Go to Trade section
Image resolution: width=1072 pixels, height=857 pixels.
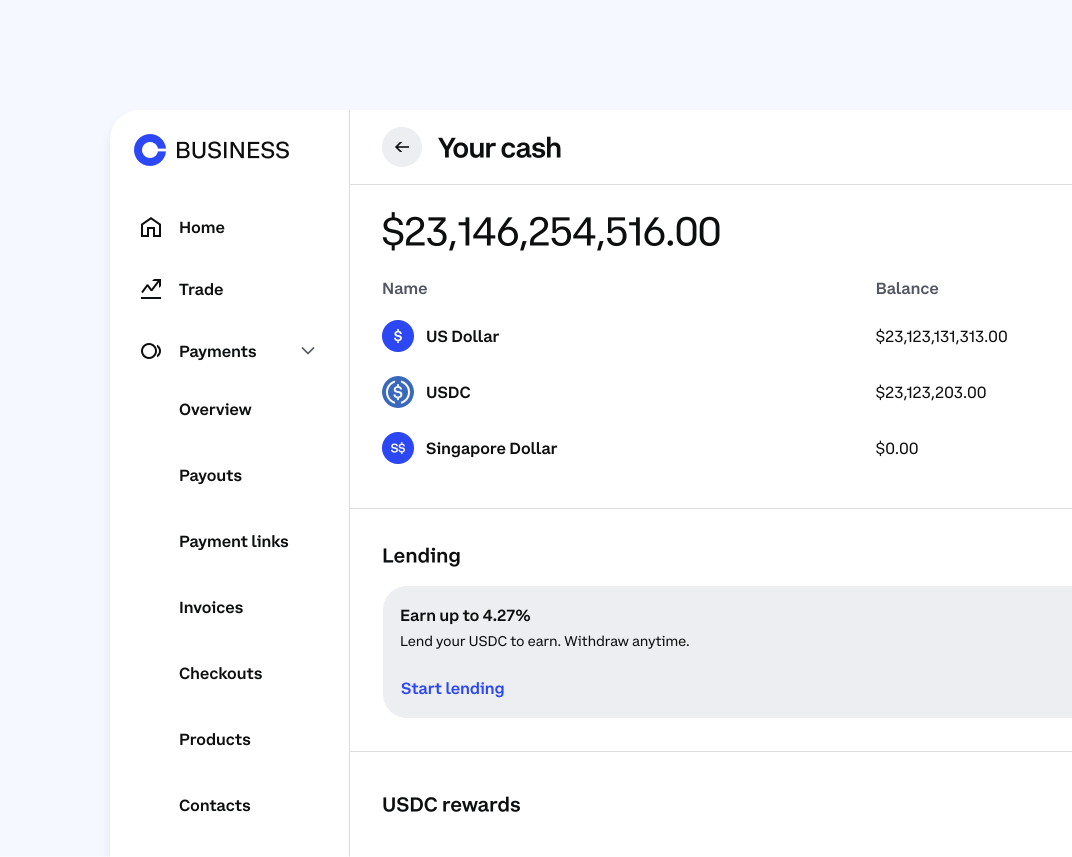coord(201,290)
